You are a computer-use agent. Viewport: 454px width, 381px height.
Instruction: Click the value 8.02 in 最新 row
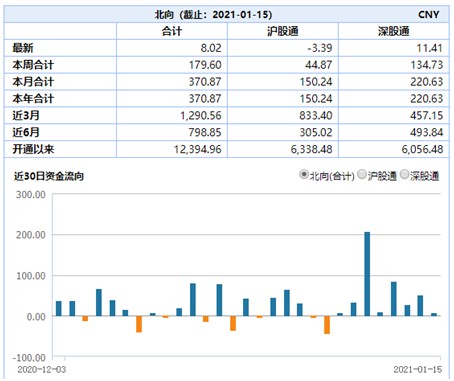point(211,48)
